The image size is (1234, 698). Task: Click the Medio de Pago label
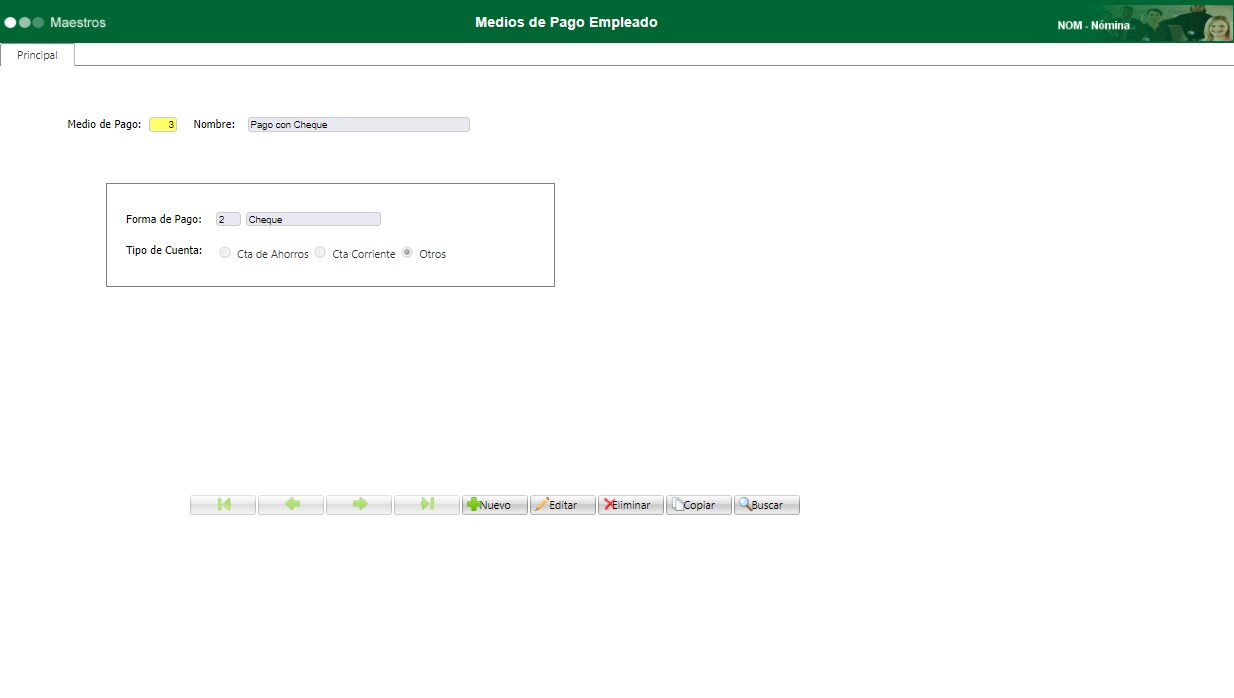(x=104, y=124)
